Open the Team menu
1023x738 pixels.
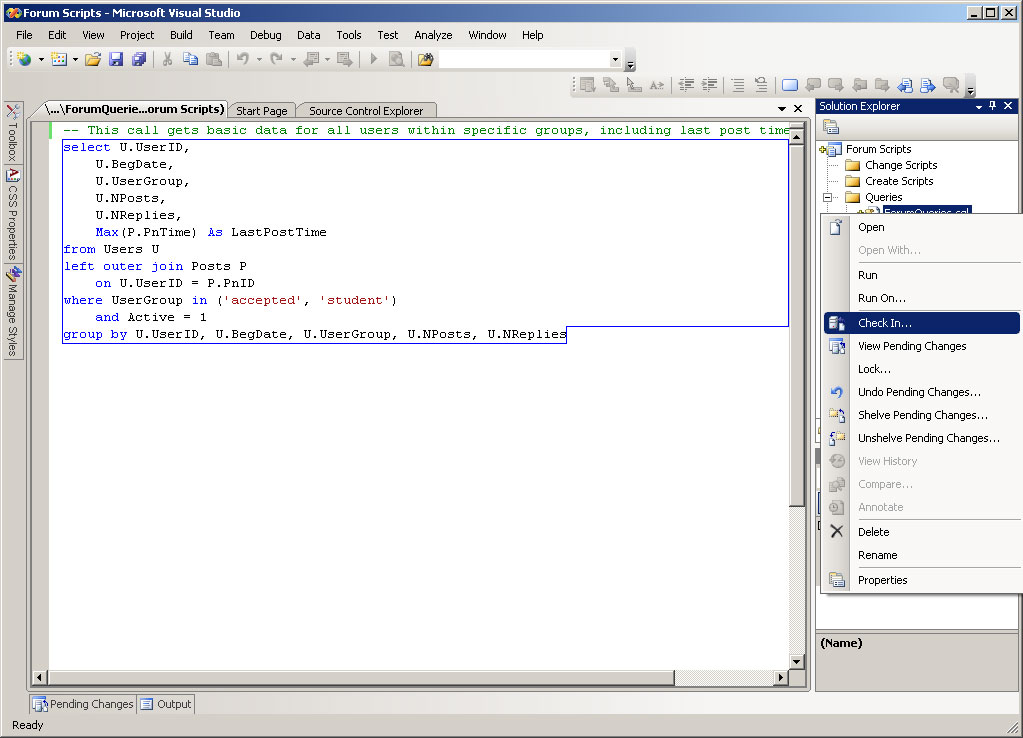221,35
